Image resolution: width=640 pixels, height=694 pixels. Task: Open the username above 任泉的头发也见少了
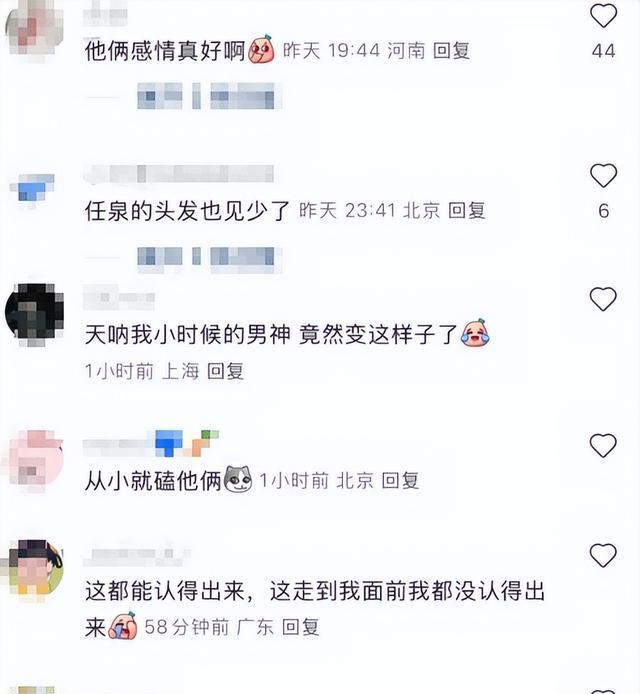(x=178, y=174)
